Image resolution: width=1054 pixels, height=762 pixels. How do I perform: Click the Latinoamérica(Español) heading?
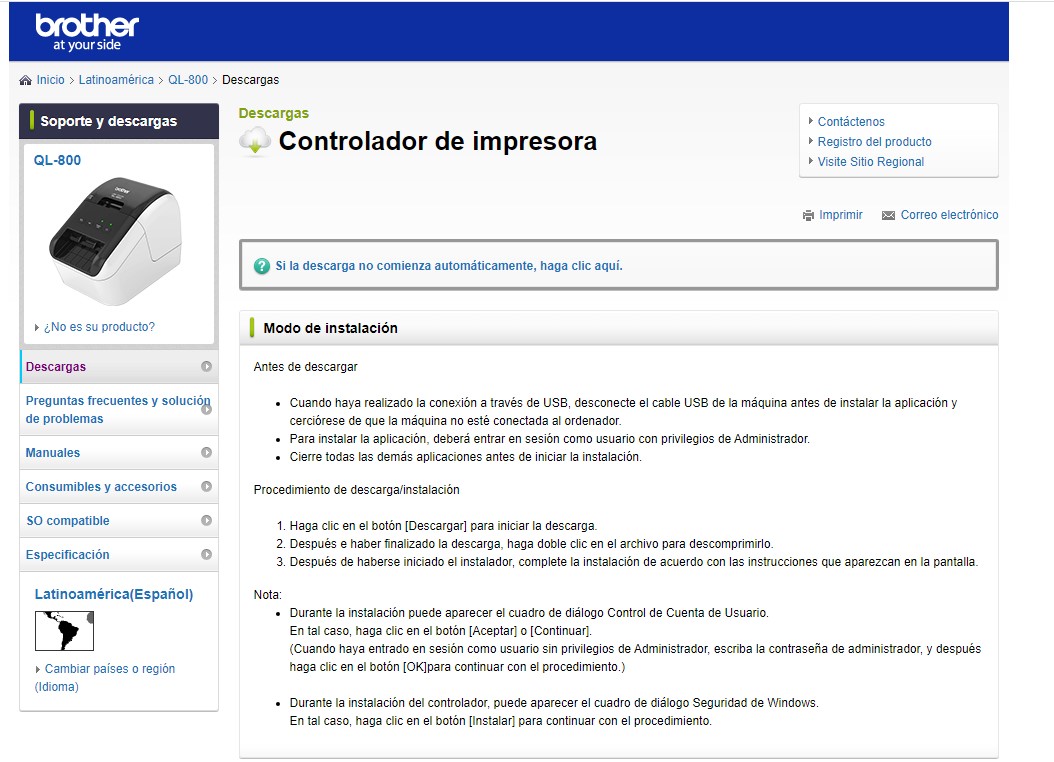point(114,595)
